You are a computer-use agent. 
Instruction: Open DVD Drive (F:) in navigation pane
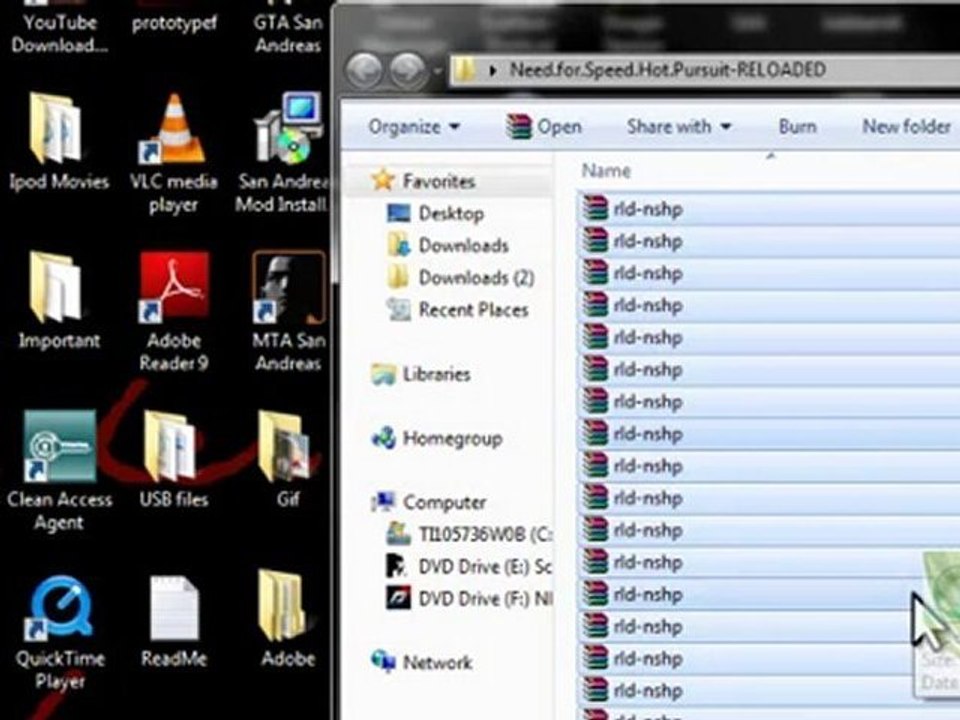click(x=469, y=599)
